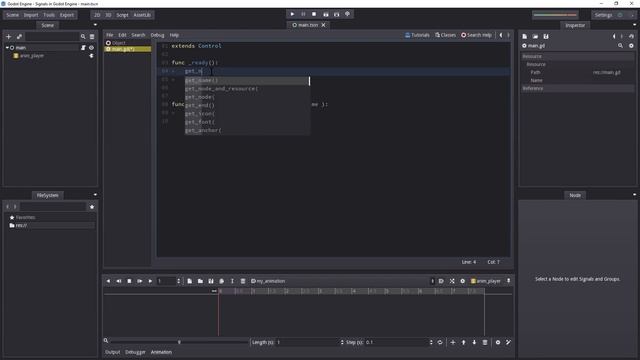The image size is (640, 360).
Task: Switch to 2D workspace
Action: point(97,15)
